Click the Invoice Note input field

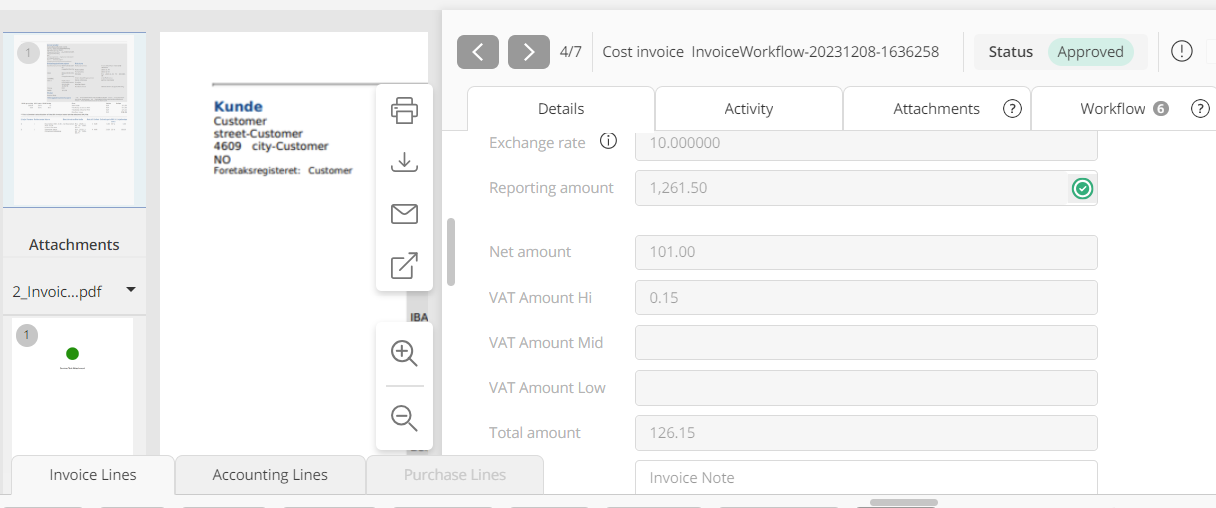pyautogui.click(x=866, y=478)
